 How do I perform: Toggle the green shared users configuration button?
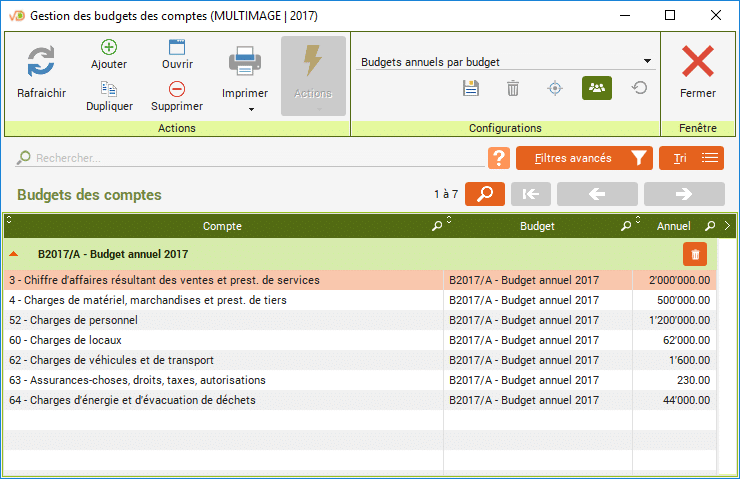coord(597,89)
